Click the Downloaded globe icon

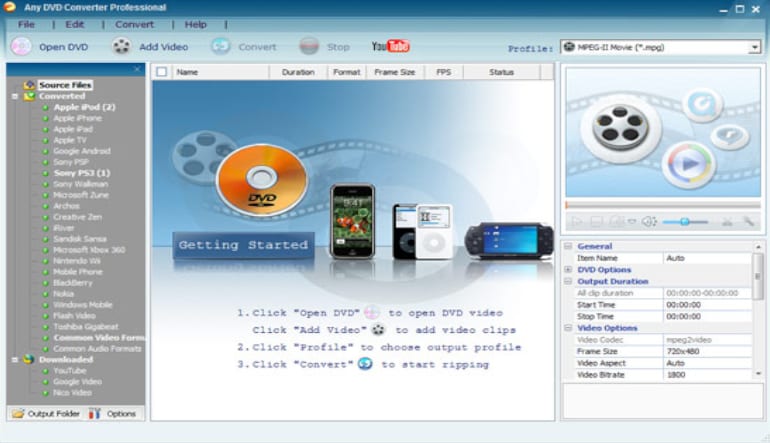pos(28,360)
